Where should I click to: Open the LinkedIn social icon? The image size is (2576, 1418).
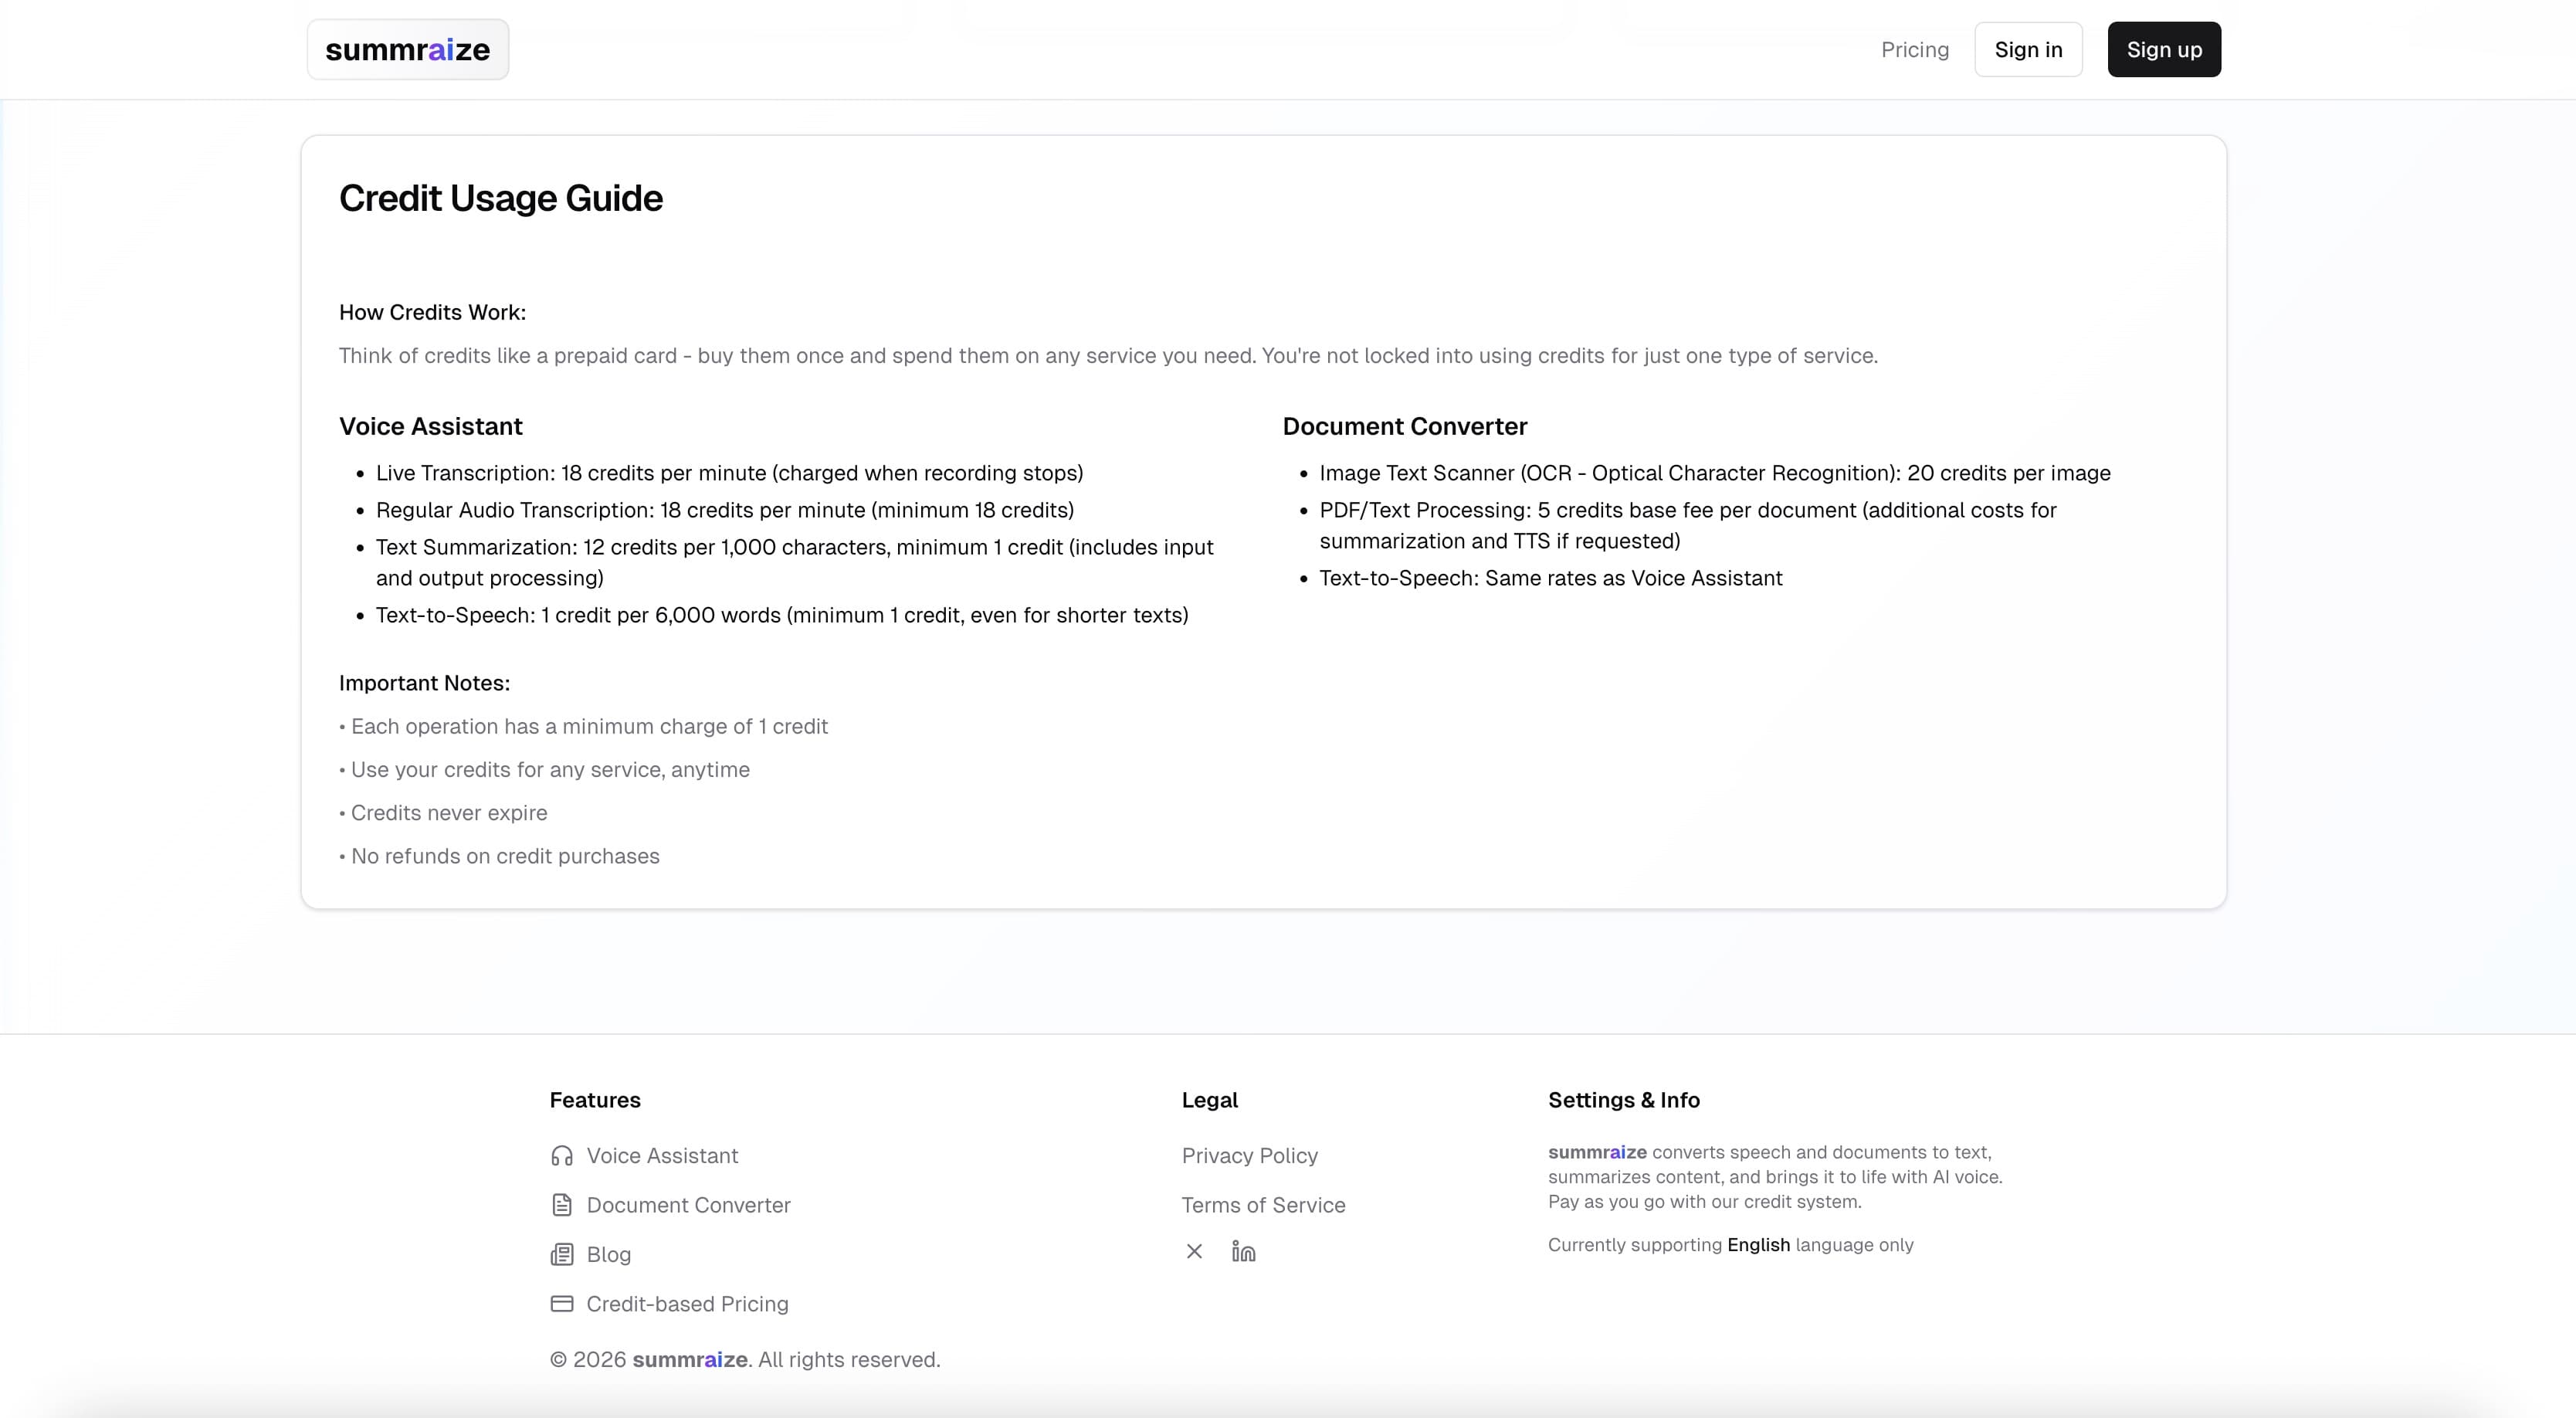tap(1243, 1251)
